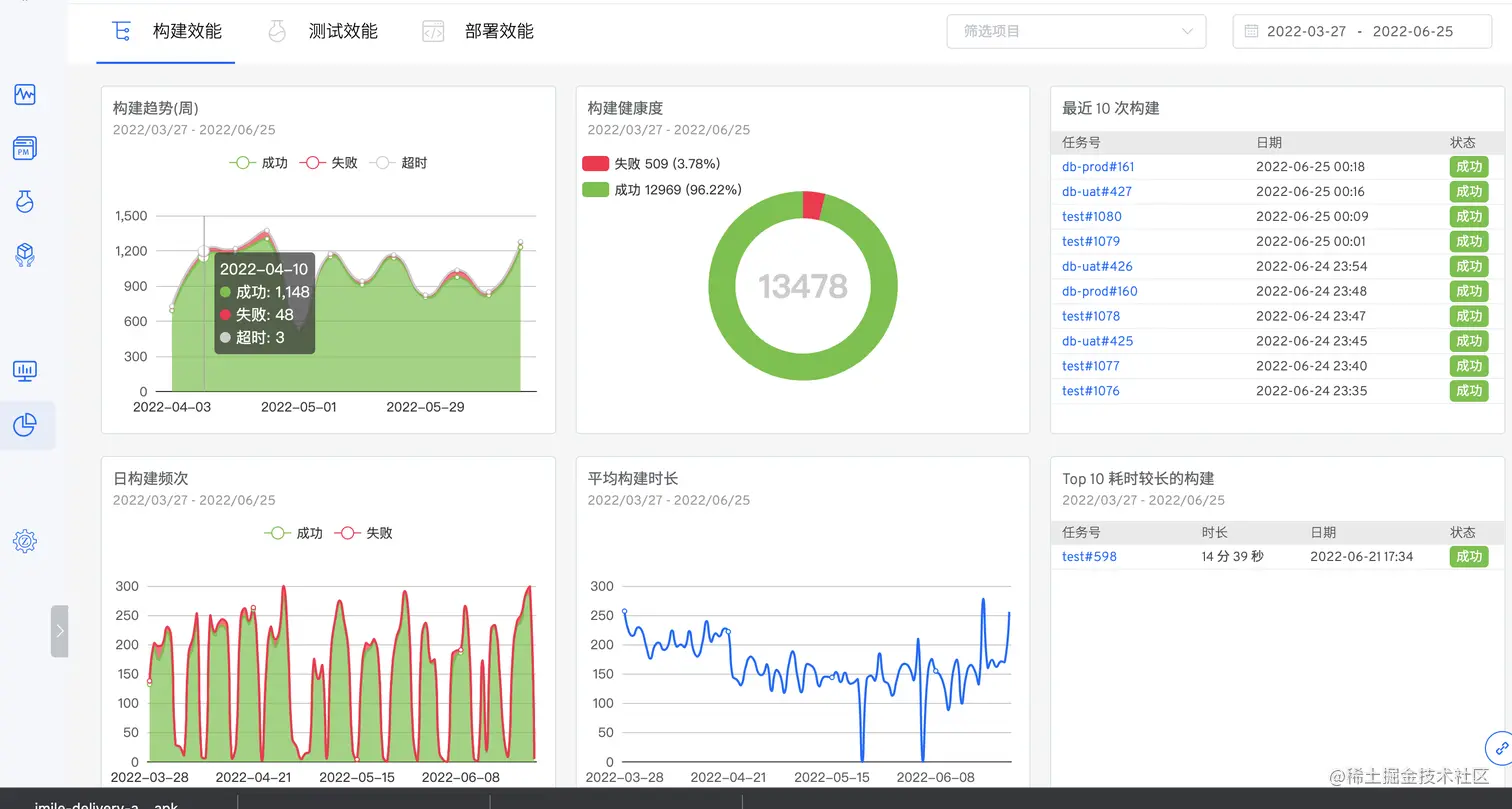
Task: Click the red failure segment of the donut chart
Action: pos(814,205)
